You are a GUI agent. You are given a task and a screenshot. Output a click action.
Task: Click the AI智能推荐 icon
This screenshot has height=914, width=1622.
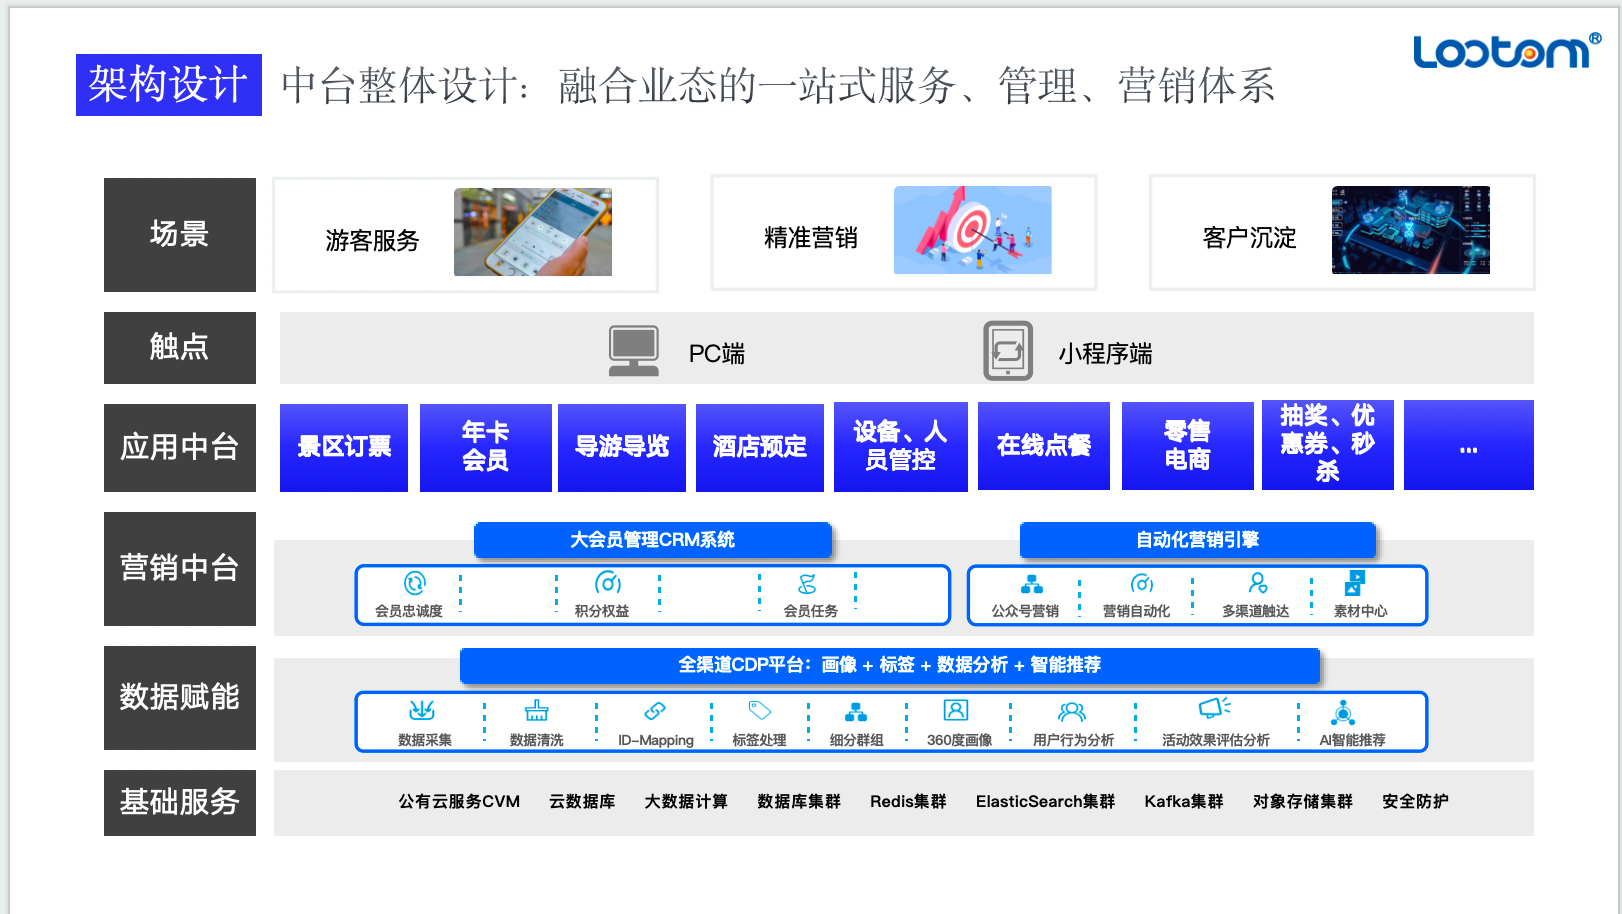pyautogui.click(x=1343, y=712)
